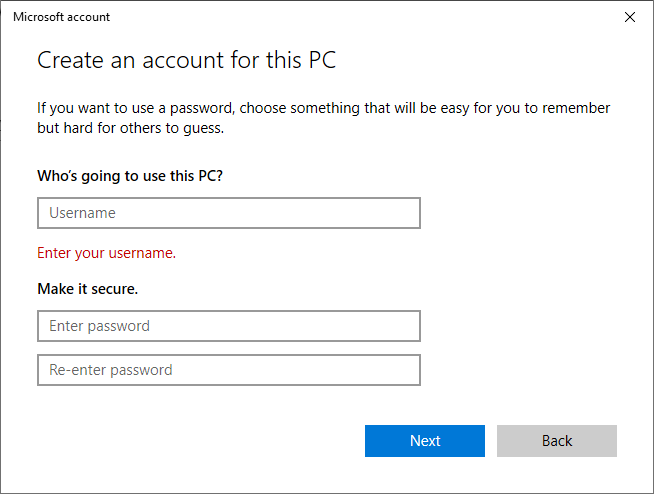
Task: Focus the Enter password field
Action: pos(228,326)
